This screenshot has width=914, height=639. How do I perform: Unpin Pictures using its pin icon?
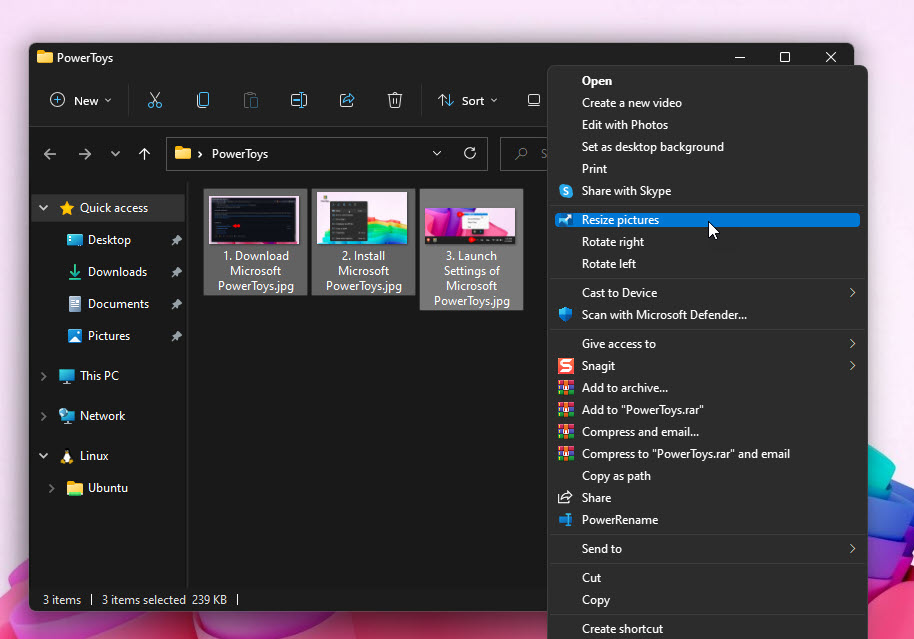[177, 336]
